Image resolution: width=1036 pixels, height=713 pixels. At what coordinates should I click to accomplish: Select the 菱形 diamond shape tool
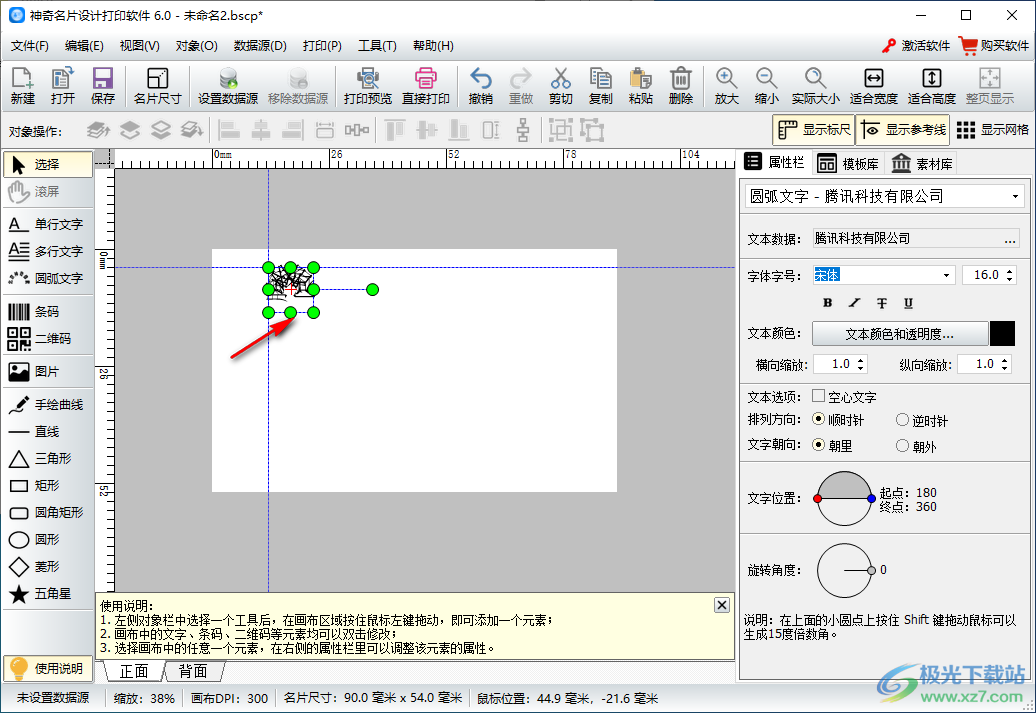pos(48,566)
